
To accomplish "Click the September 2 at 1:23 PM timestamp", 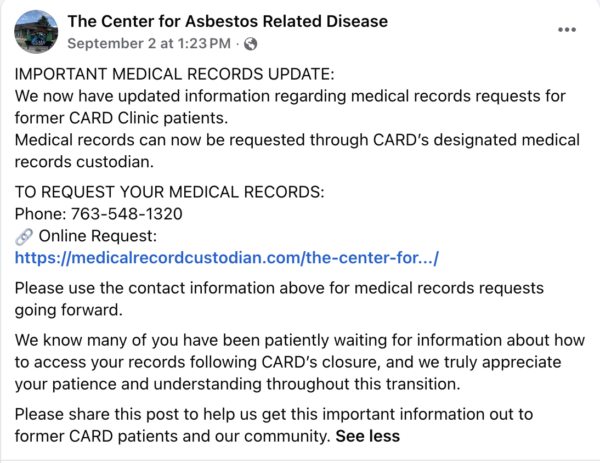I will 149,44.
